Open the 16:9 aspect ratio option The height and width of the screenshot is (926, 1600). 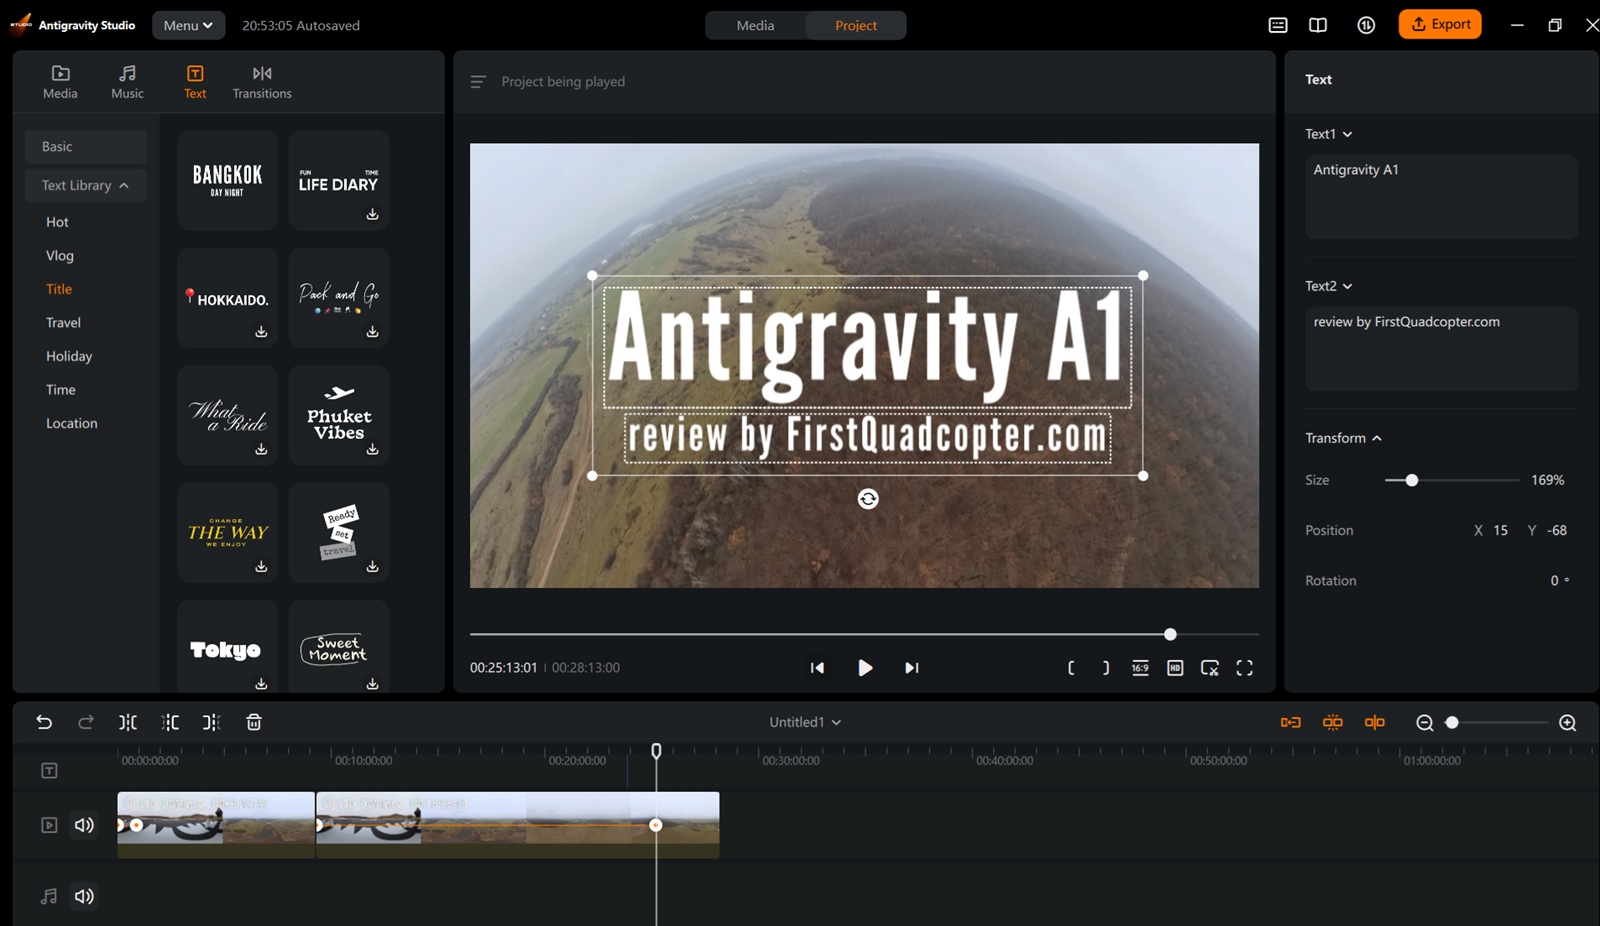[1140, 668]
